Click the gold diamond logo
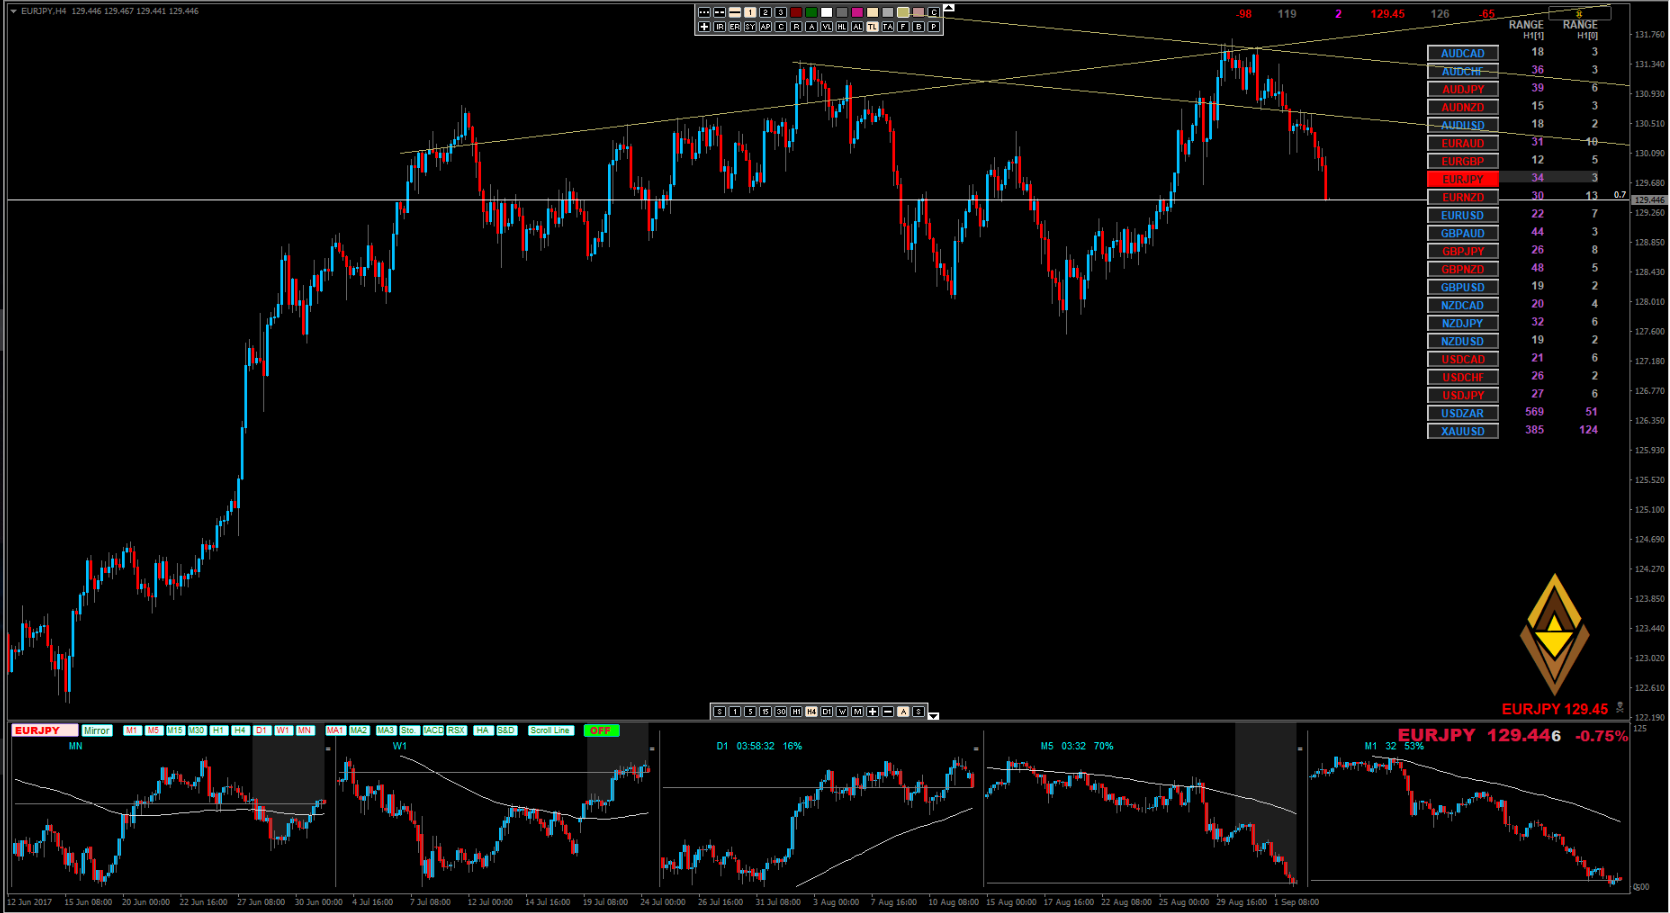The image size is (1670, 913). [x=1555, y=634]
